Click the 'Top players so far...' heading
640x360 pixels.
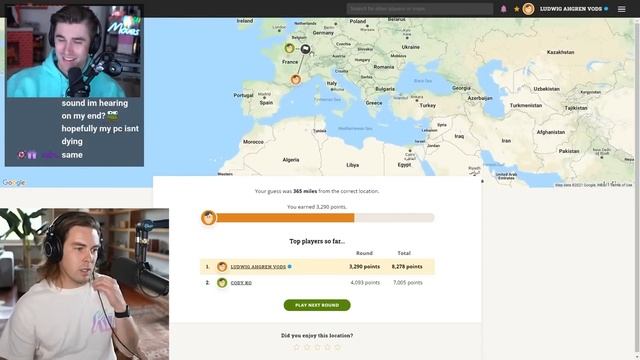(317, 241)
